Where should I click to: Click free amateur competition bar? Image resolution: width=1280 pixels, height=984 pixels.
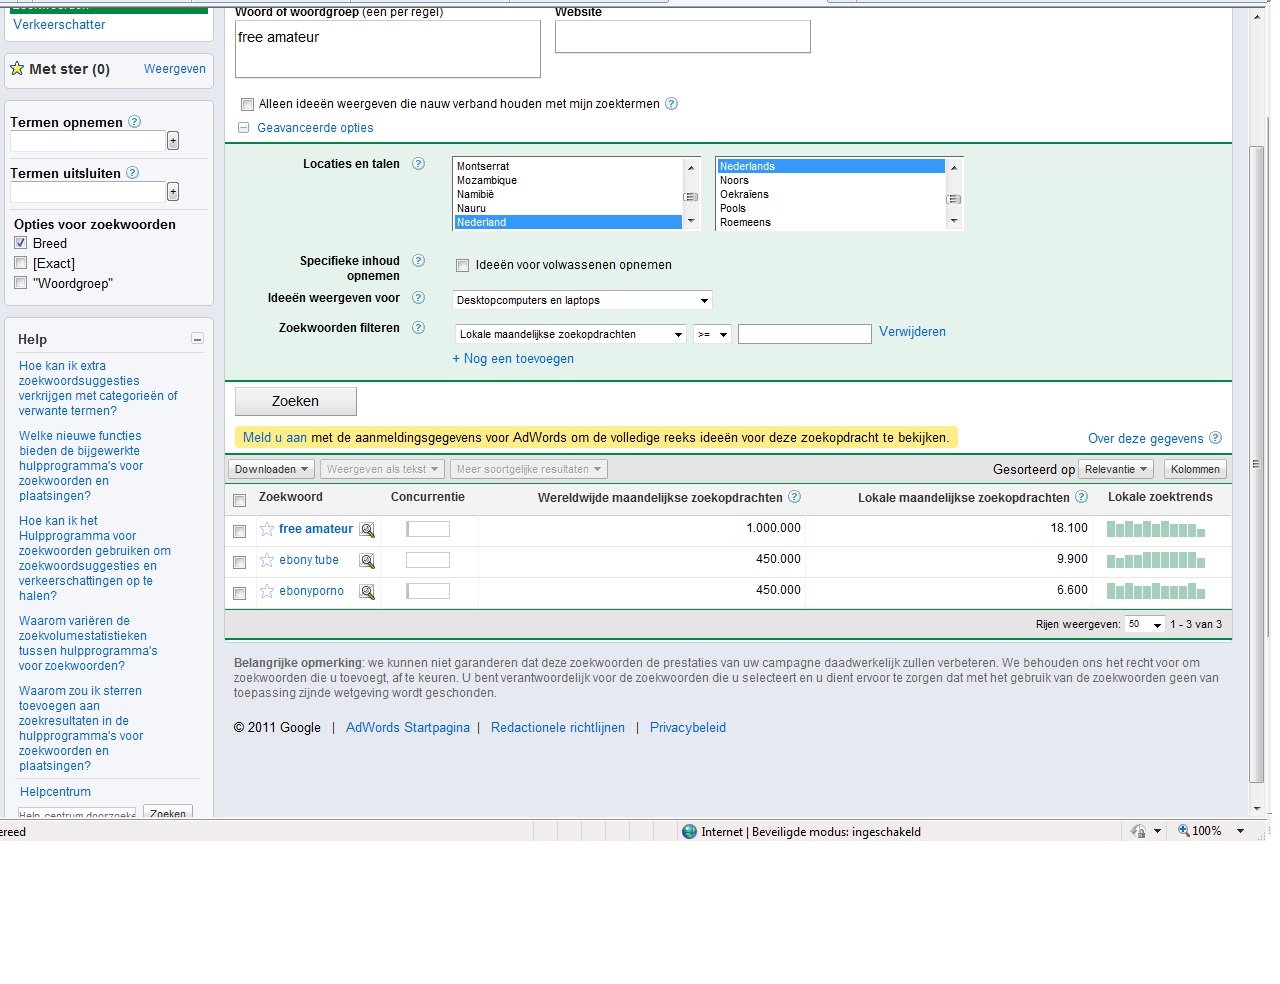pos(428,529)
